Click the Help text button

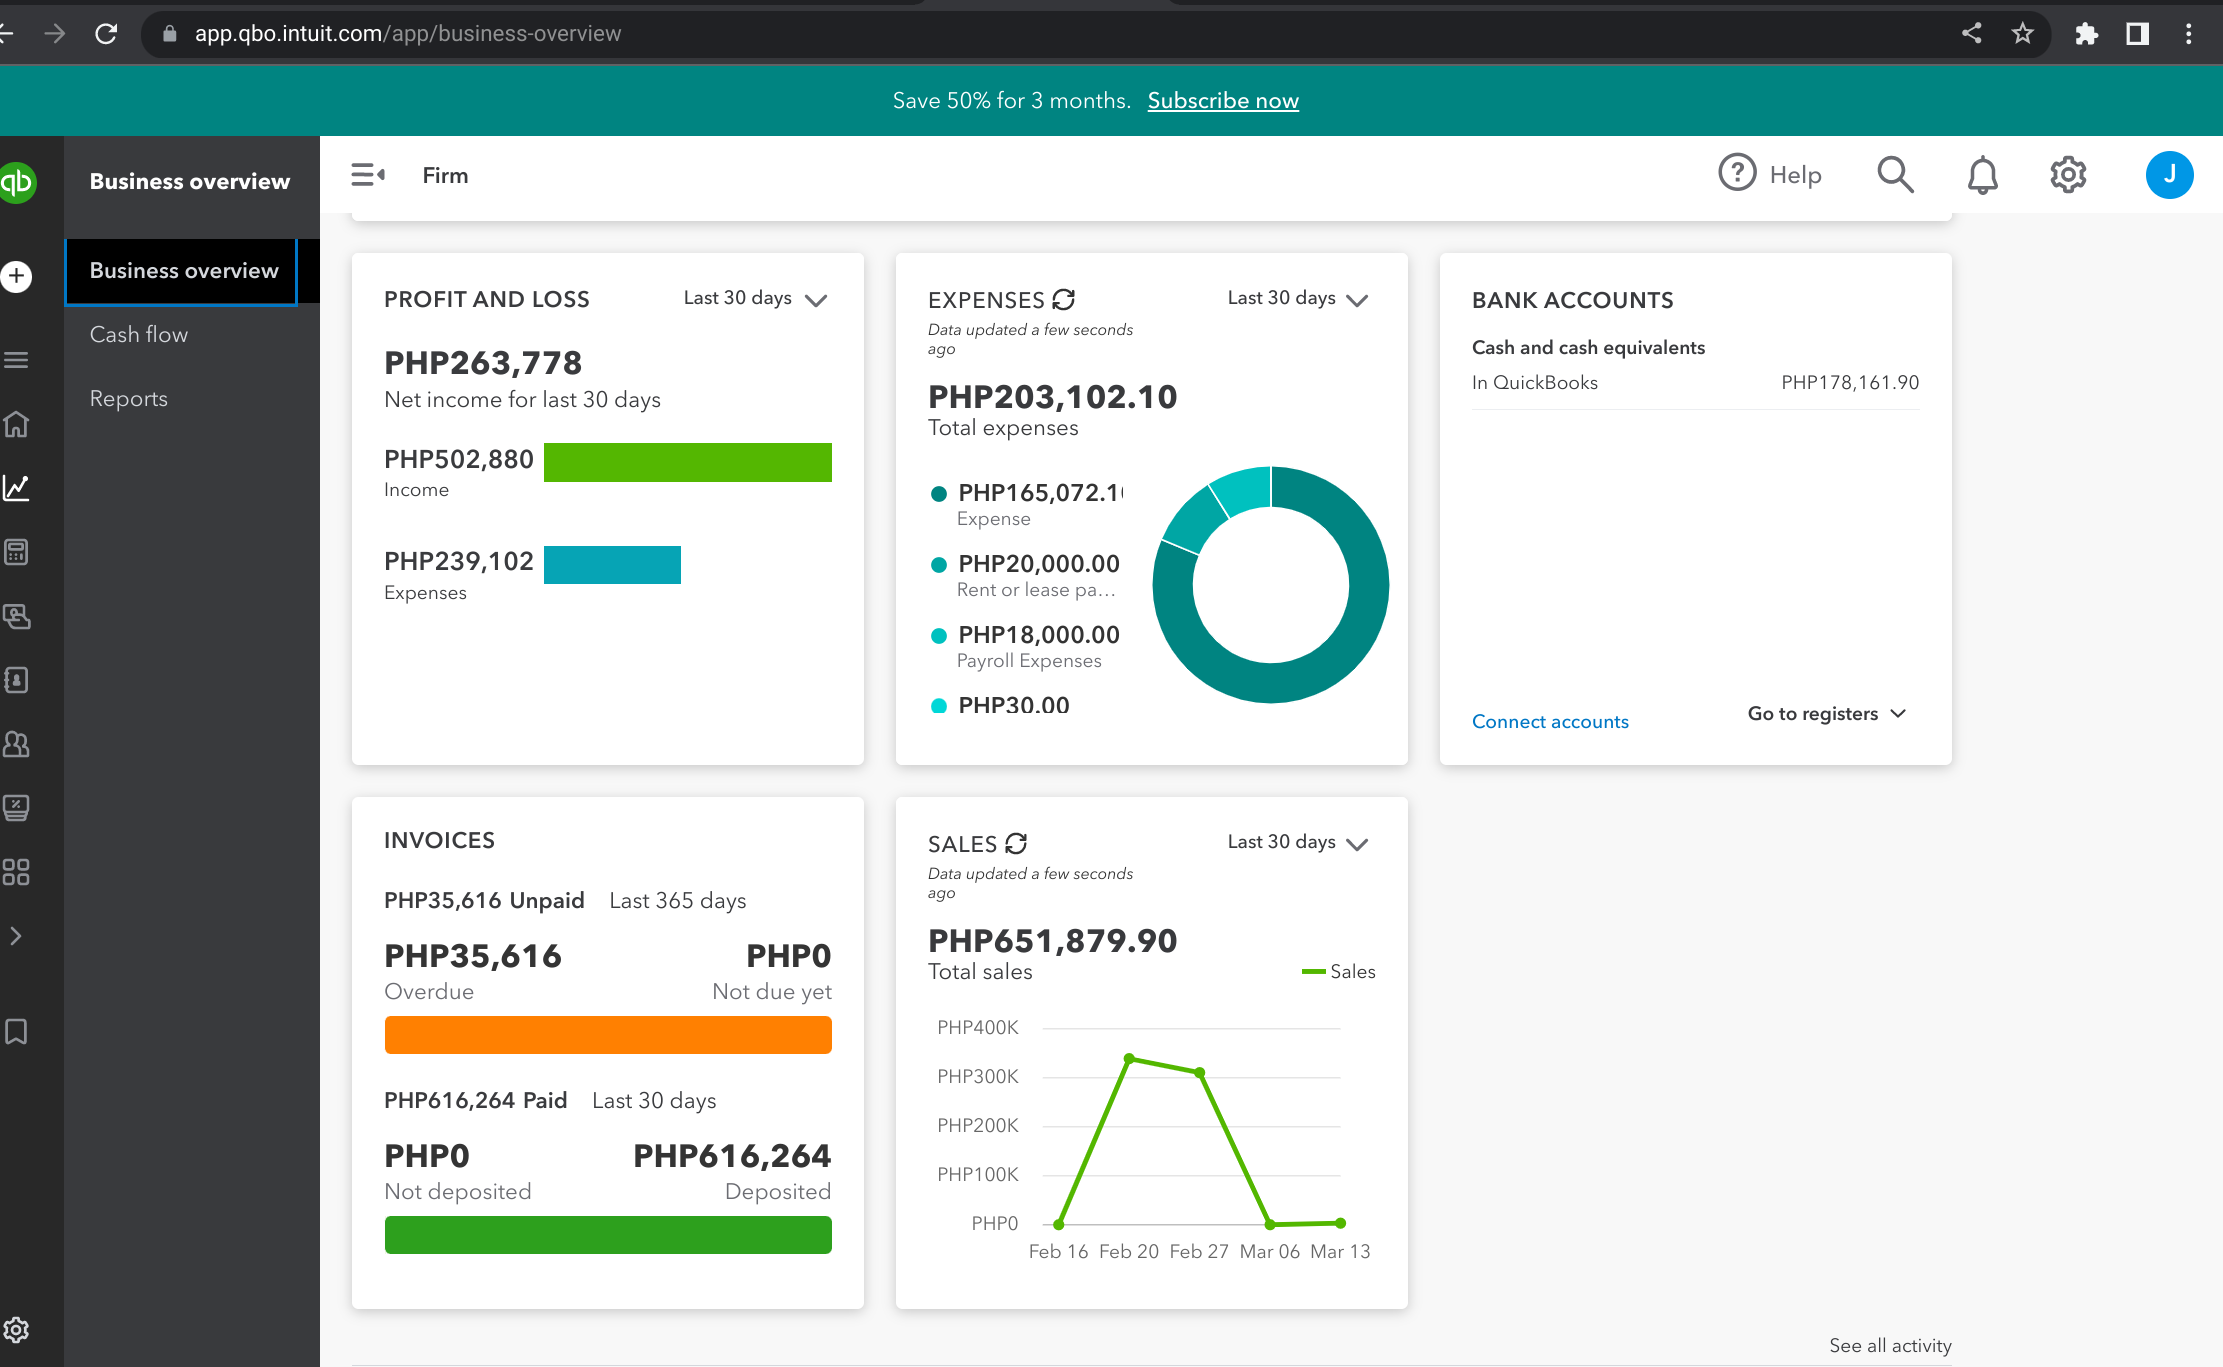point(1795,175)
